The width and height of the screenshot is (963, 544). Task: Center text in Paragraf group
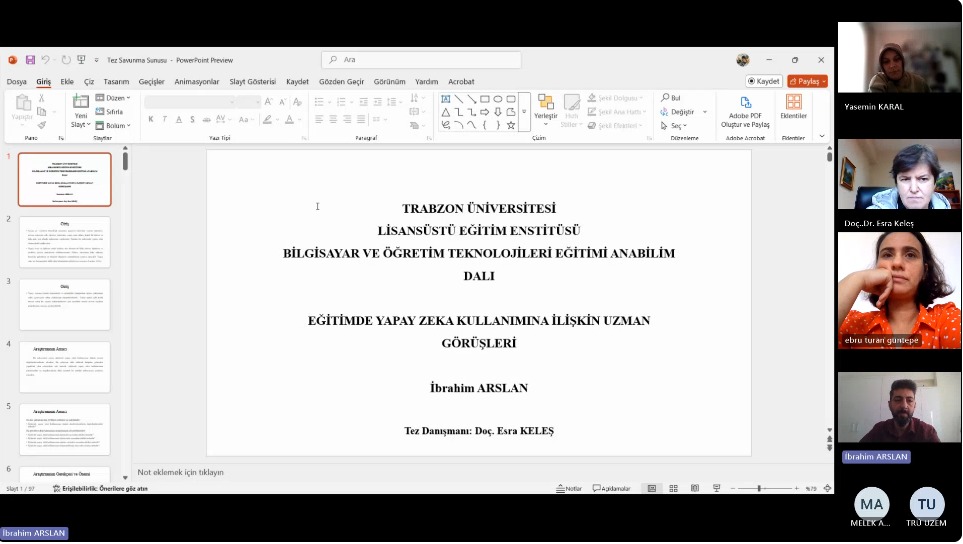(333, 120)
